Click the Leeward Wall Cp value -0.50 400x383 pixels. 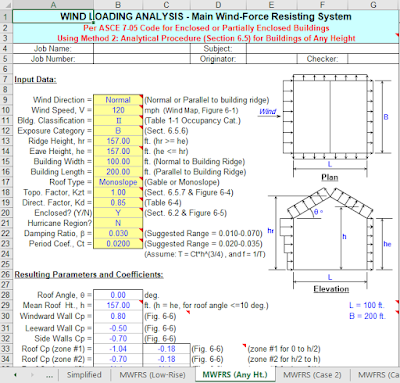[x=118, y=328]
